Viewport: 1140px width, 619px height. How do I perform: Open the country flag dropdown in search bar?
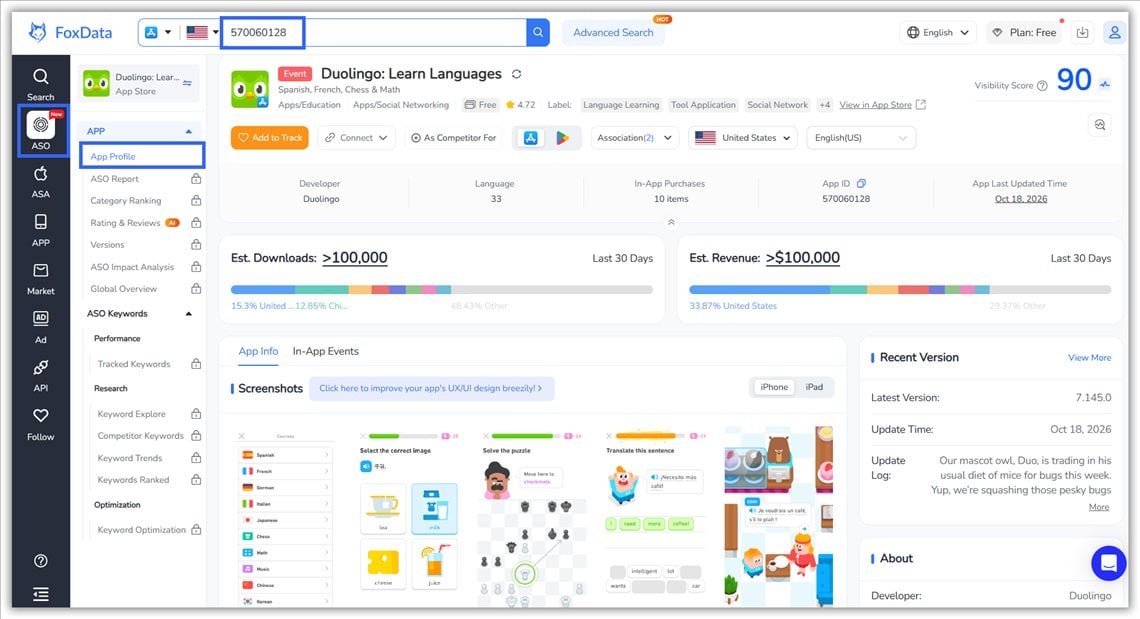point(202,32)
